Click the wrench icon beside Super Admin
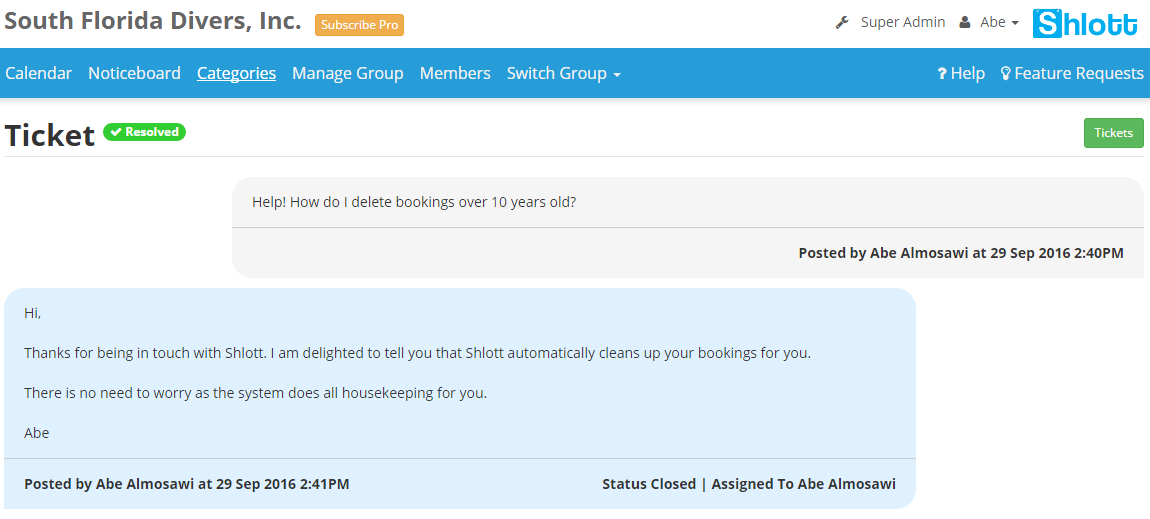Screen dimensions: 1150x519 tap(842, 23)
